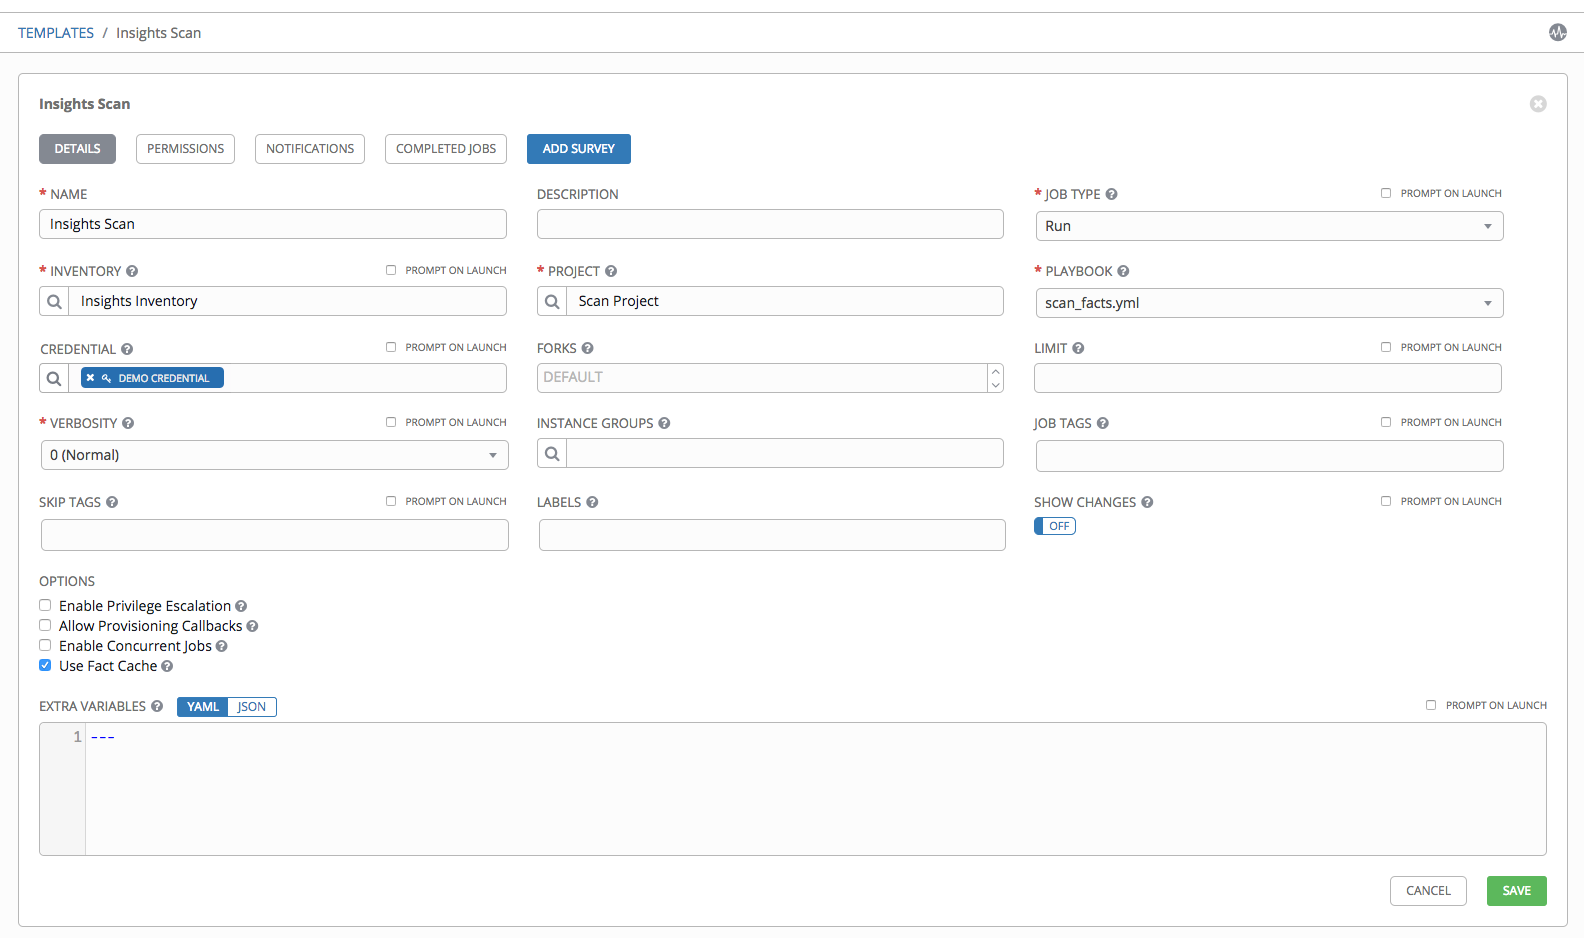Open Playbook scan_facts.yml dropdown
This screenshot has height=938, width=1584.
1269,303
